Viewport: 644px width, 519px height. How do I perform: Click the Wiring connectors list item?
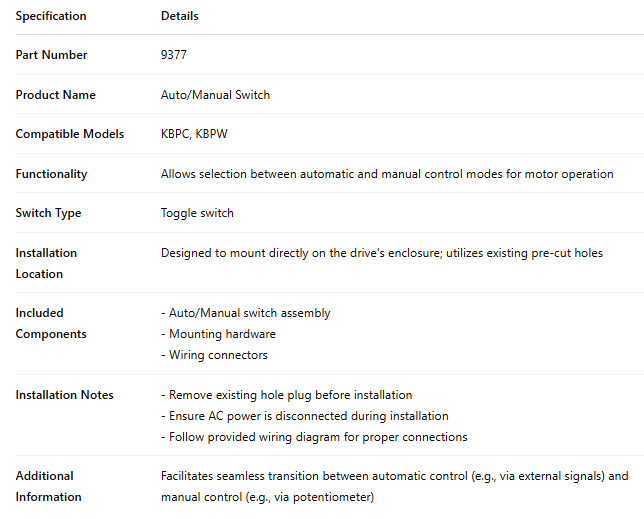tap(214, 355)
